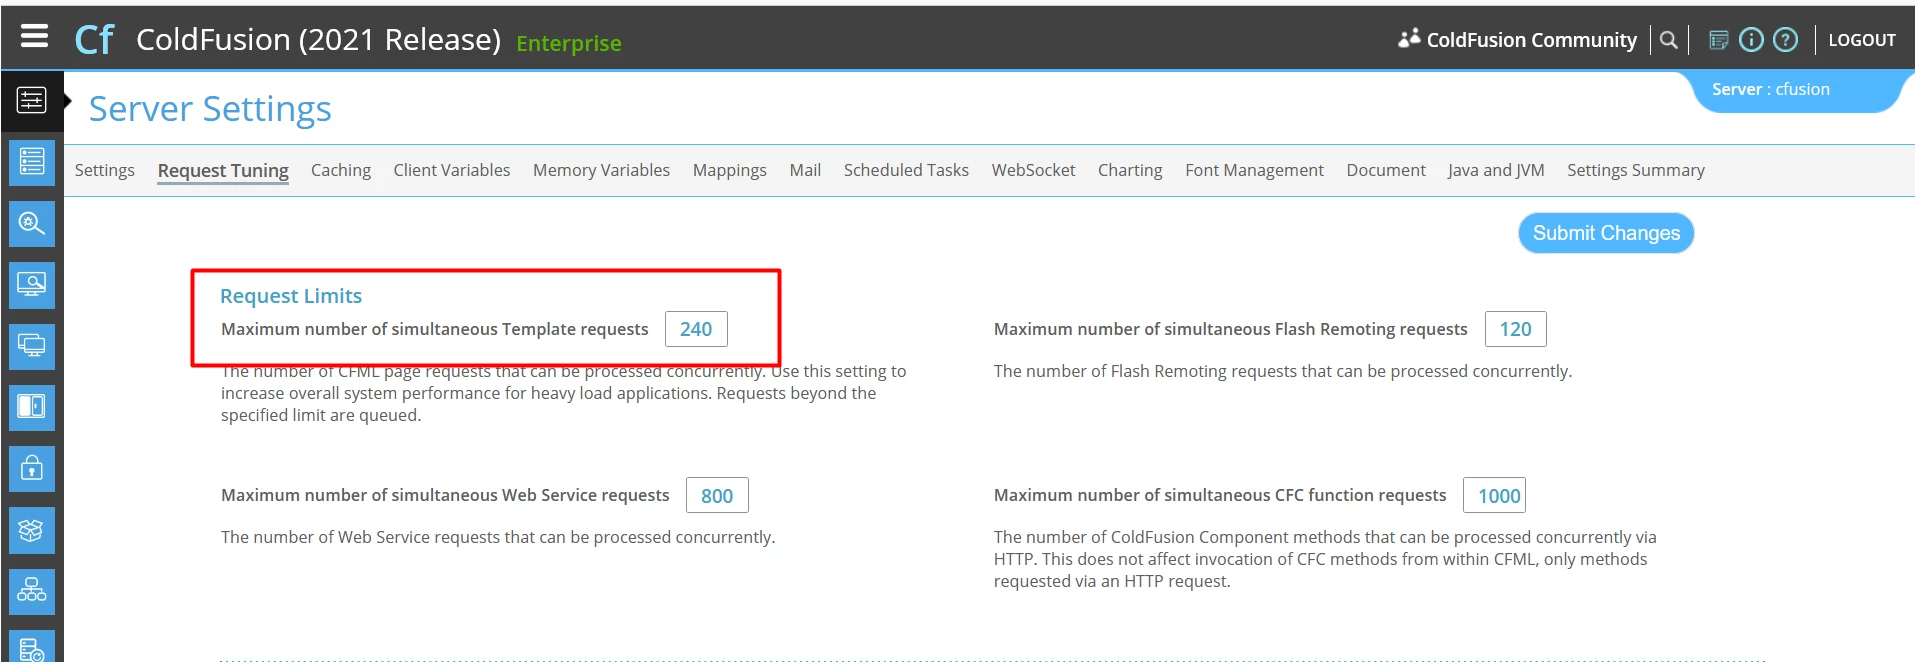Viewport: 1915px width, 662px height.
Task: Open the Caching tab
Action: point(341,170)
